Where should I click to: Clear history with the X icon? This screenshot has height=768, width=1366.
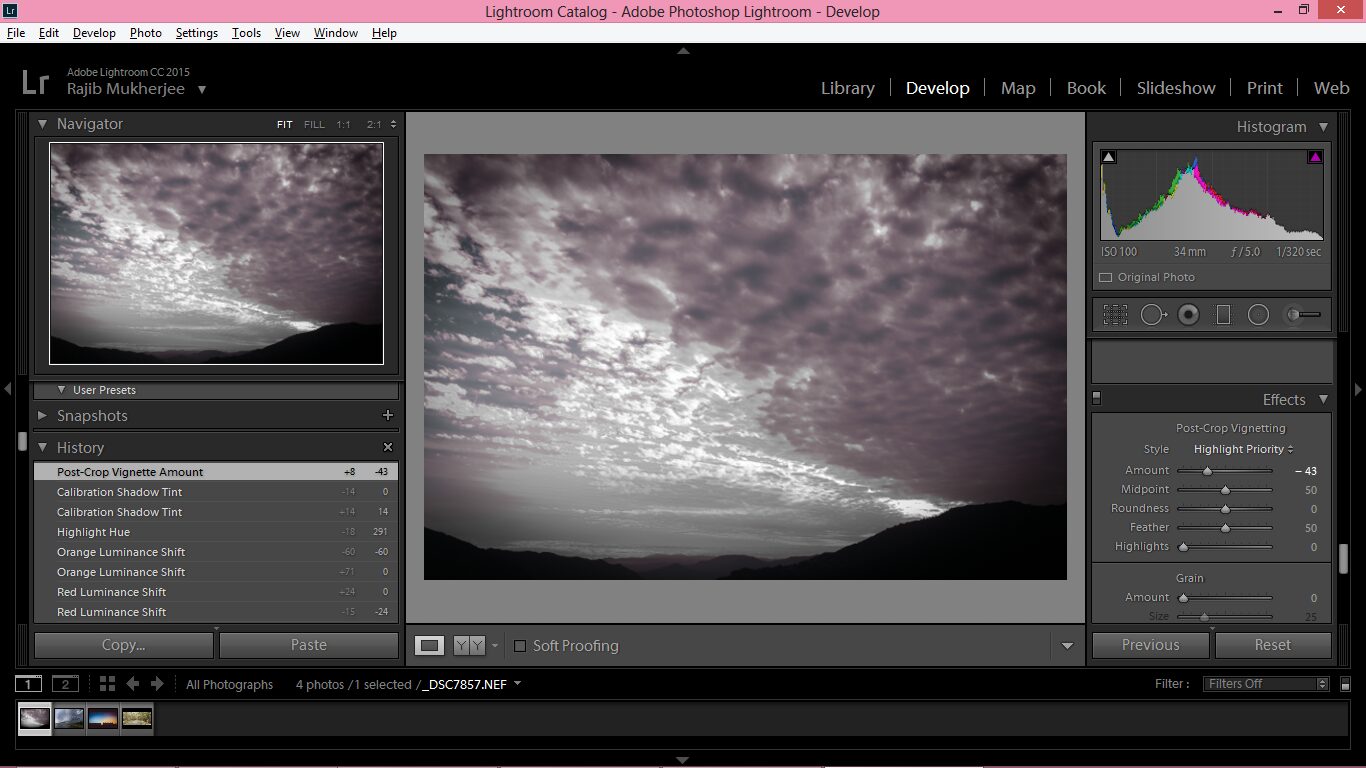point(388,447)
